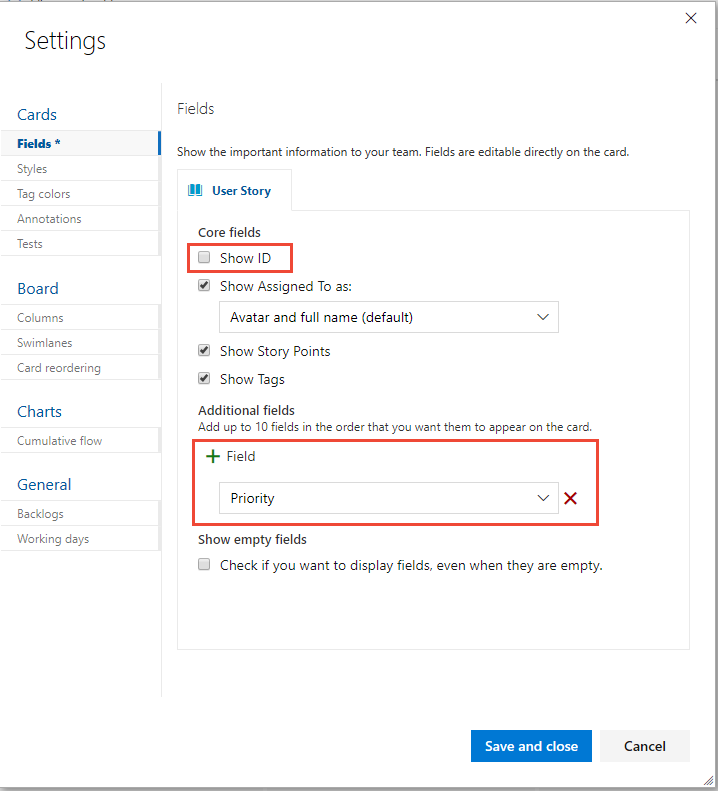The height and width of the screenshot is (791, 718).
Task: Go to Tag colors settings
Action: (80, 194)
